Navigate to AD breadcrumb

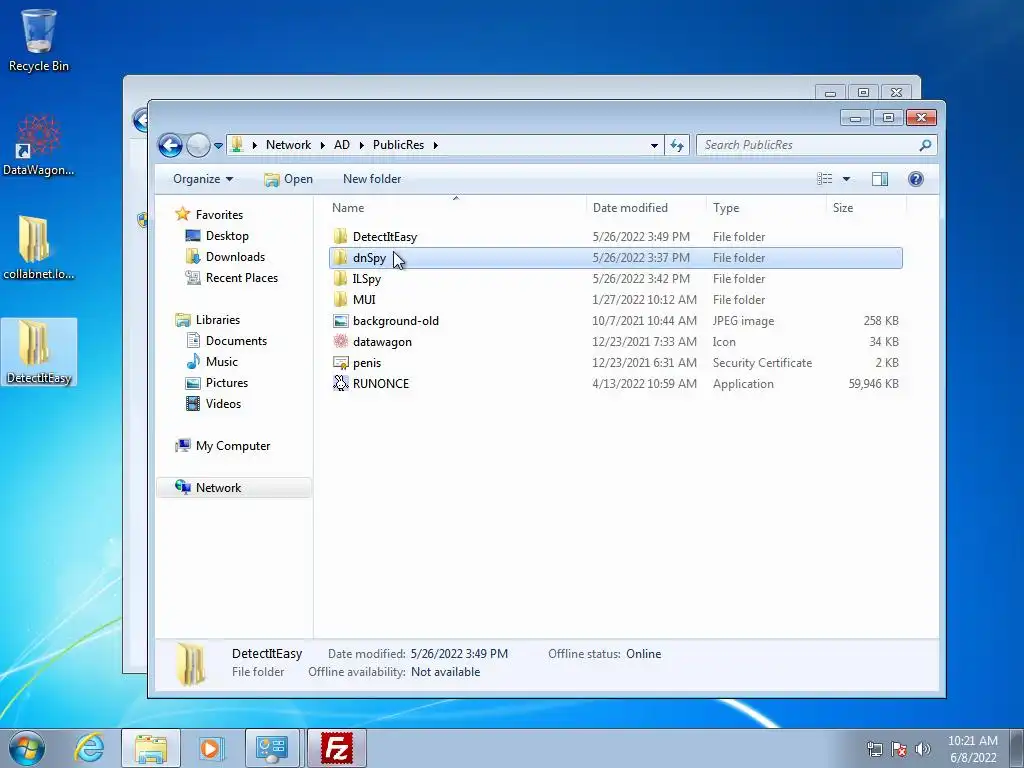click(342, 145)
